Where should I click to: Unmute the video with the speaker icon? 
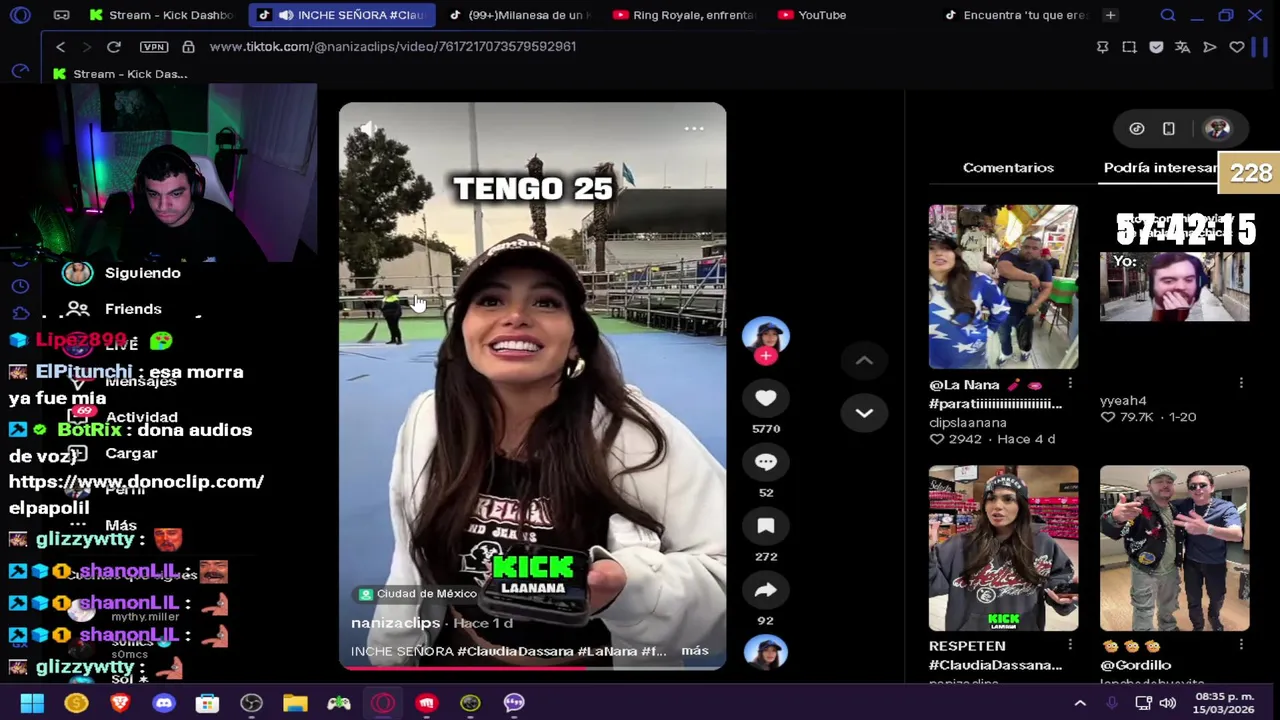point(369,129)
